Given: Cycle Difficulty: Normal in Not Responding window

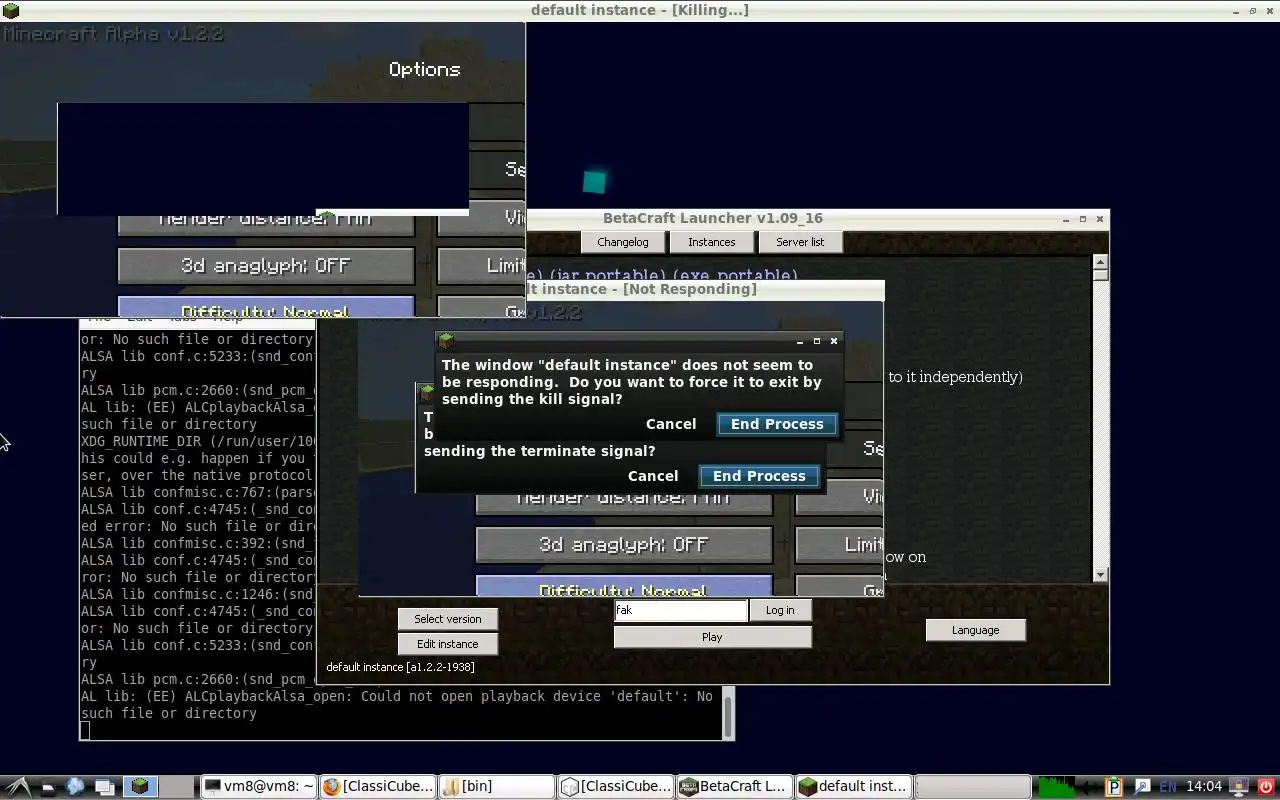Looking at the screenshot, I should pyautogui.click(x=624, y=586).
